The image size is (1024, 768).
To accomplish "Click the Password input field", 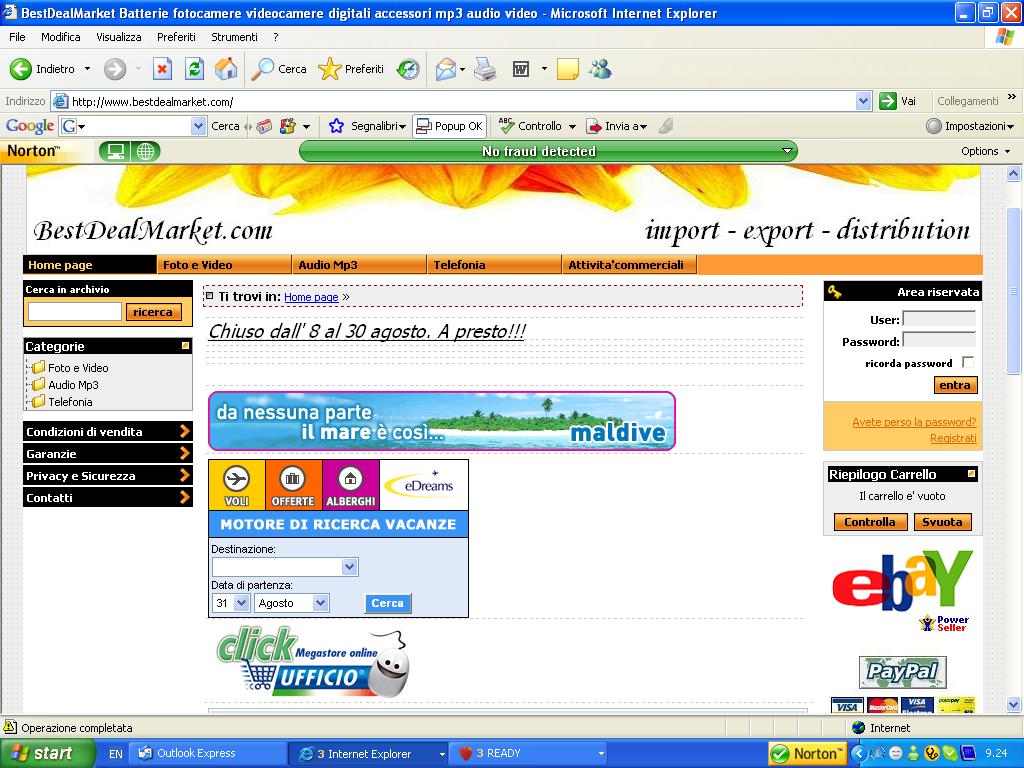I will point(938,341).
